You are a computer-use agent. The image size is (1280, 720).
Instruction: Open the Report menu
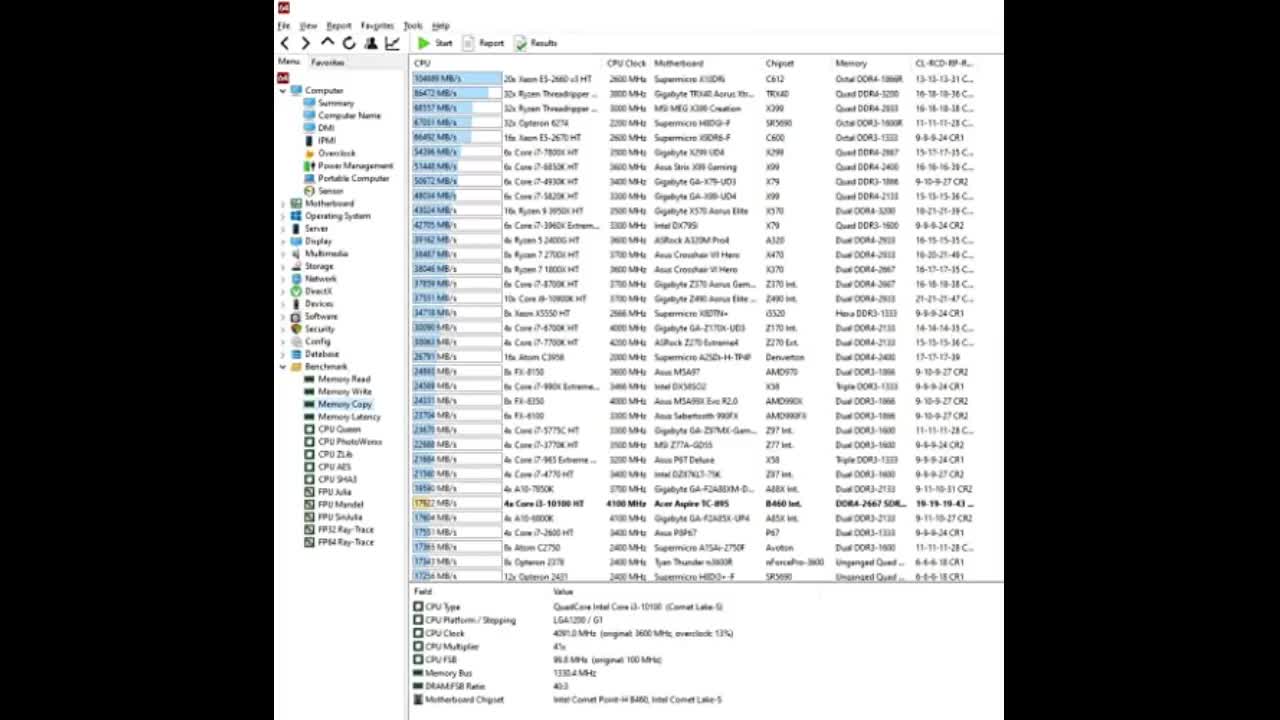pyautogui.click(x=339, y=25)
